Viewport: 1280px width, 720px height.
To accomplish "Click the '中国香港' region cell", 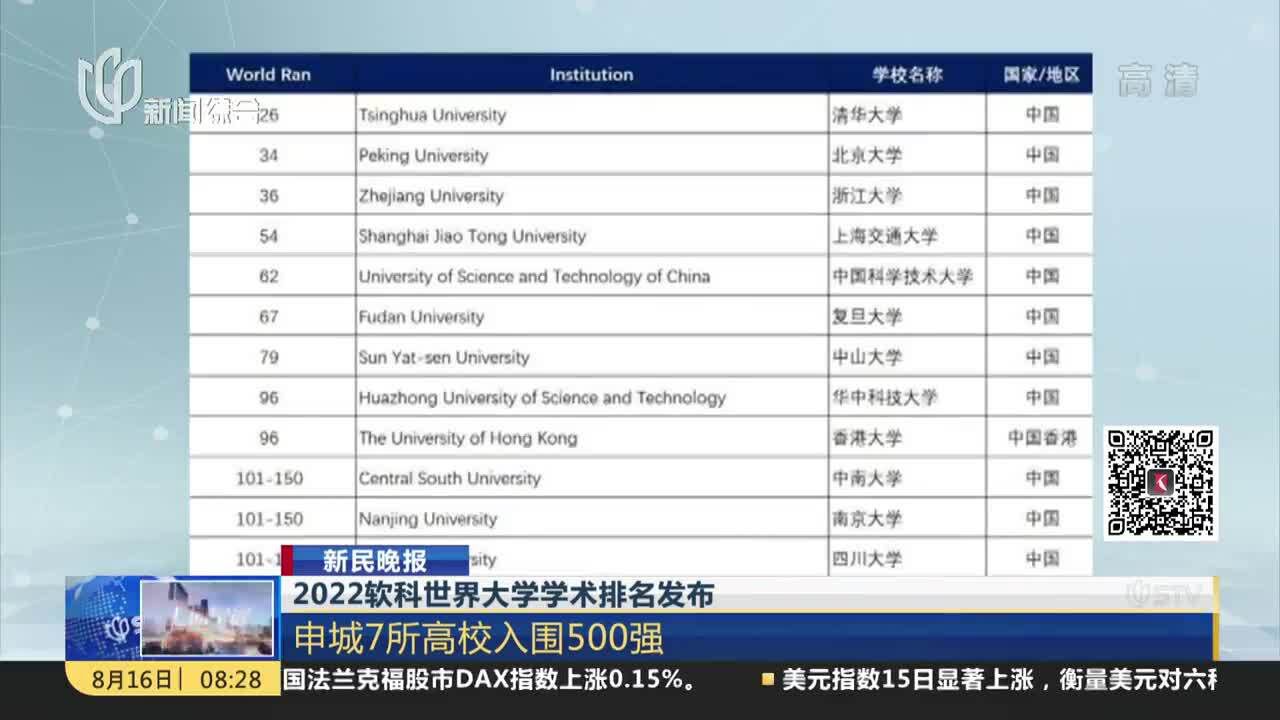I will pos(1042,438).
